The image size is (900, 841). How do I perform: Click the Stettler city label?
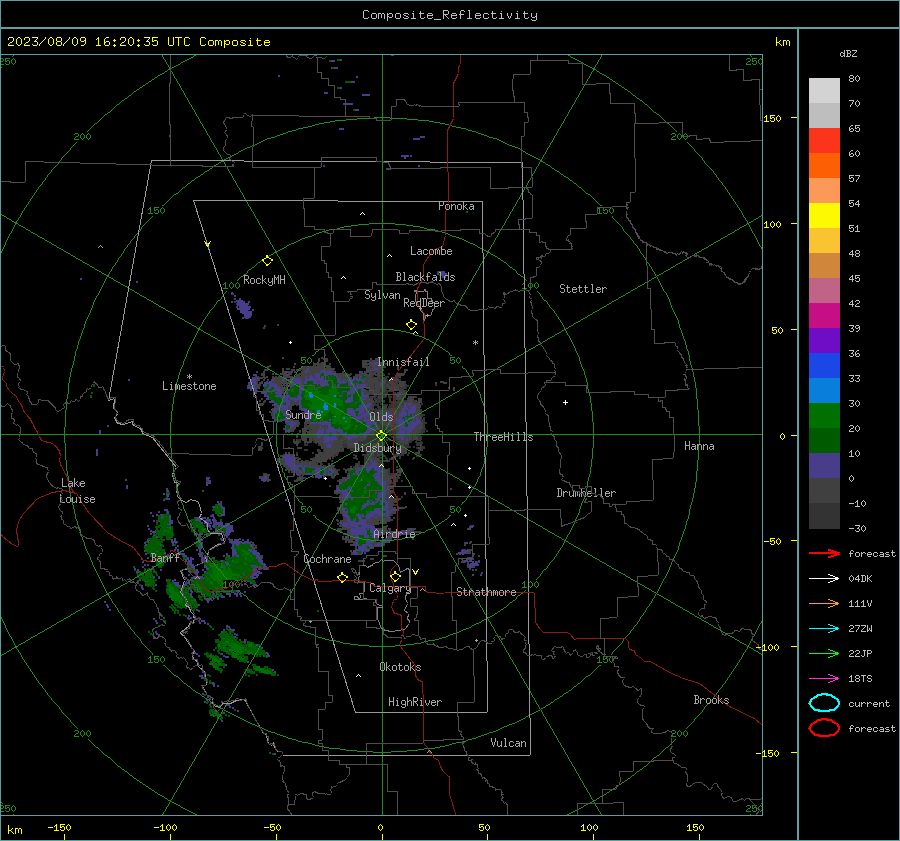click(583, 289)
